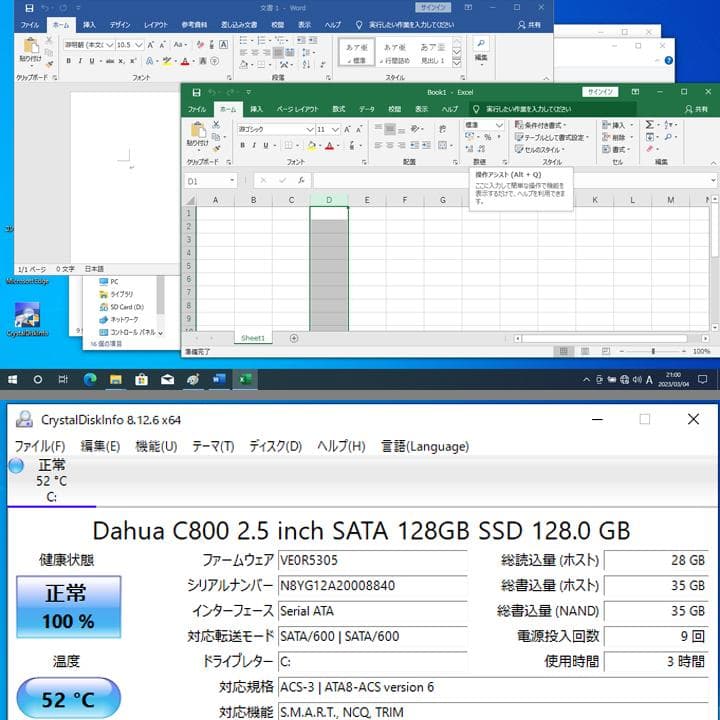Select column D header in Excel
The height and width of the screenshot is (720, 720).
tap(329, 200)
